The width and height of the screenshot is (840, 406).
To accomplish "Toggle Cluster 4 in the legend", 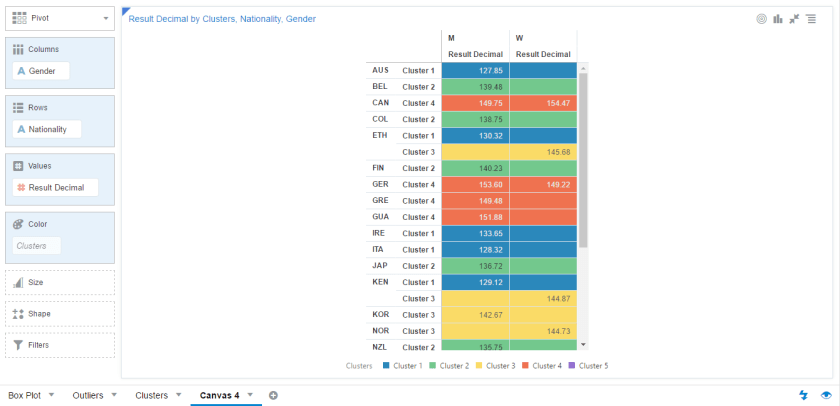I will click(546, 366).
